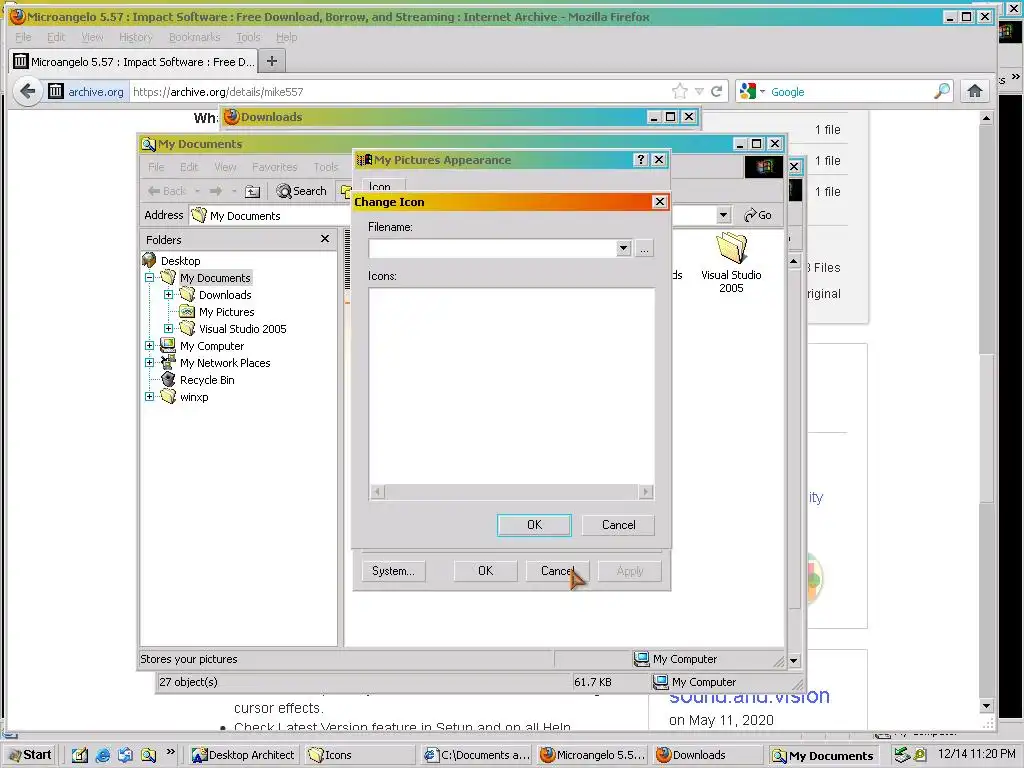Switch to Icons taskbar window
This screenshot has height=768, width=1024.
coord(359,755)
